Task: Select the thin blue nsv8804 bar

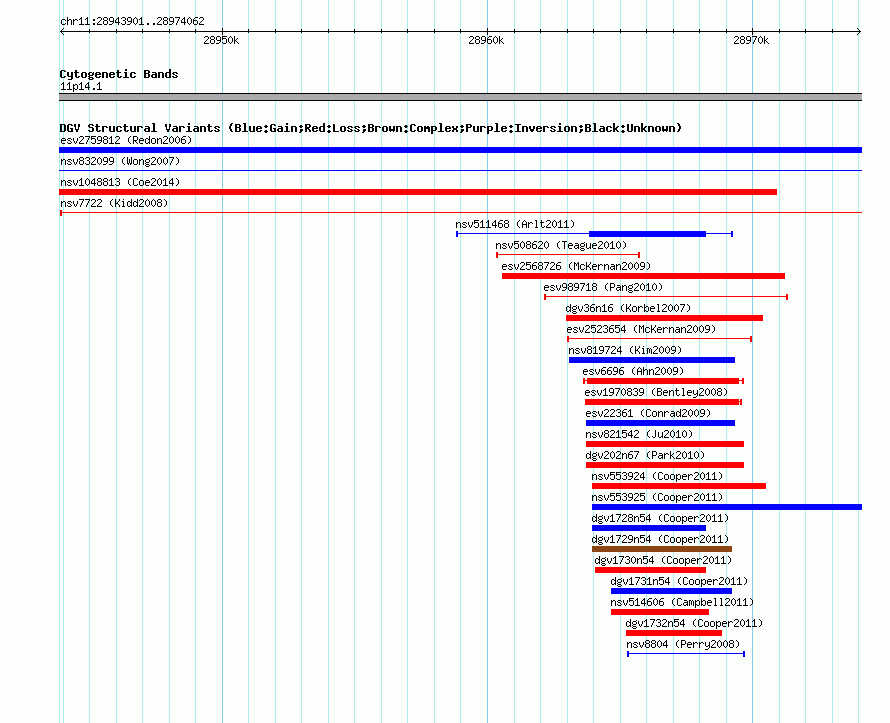Action: coord(686,654)
